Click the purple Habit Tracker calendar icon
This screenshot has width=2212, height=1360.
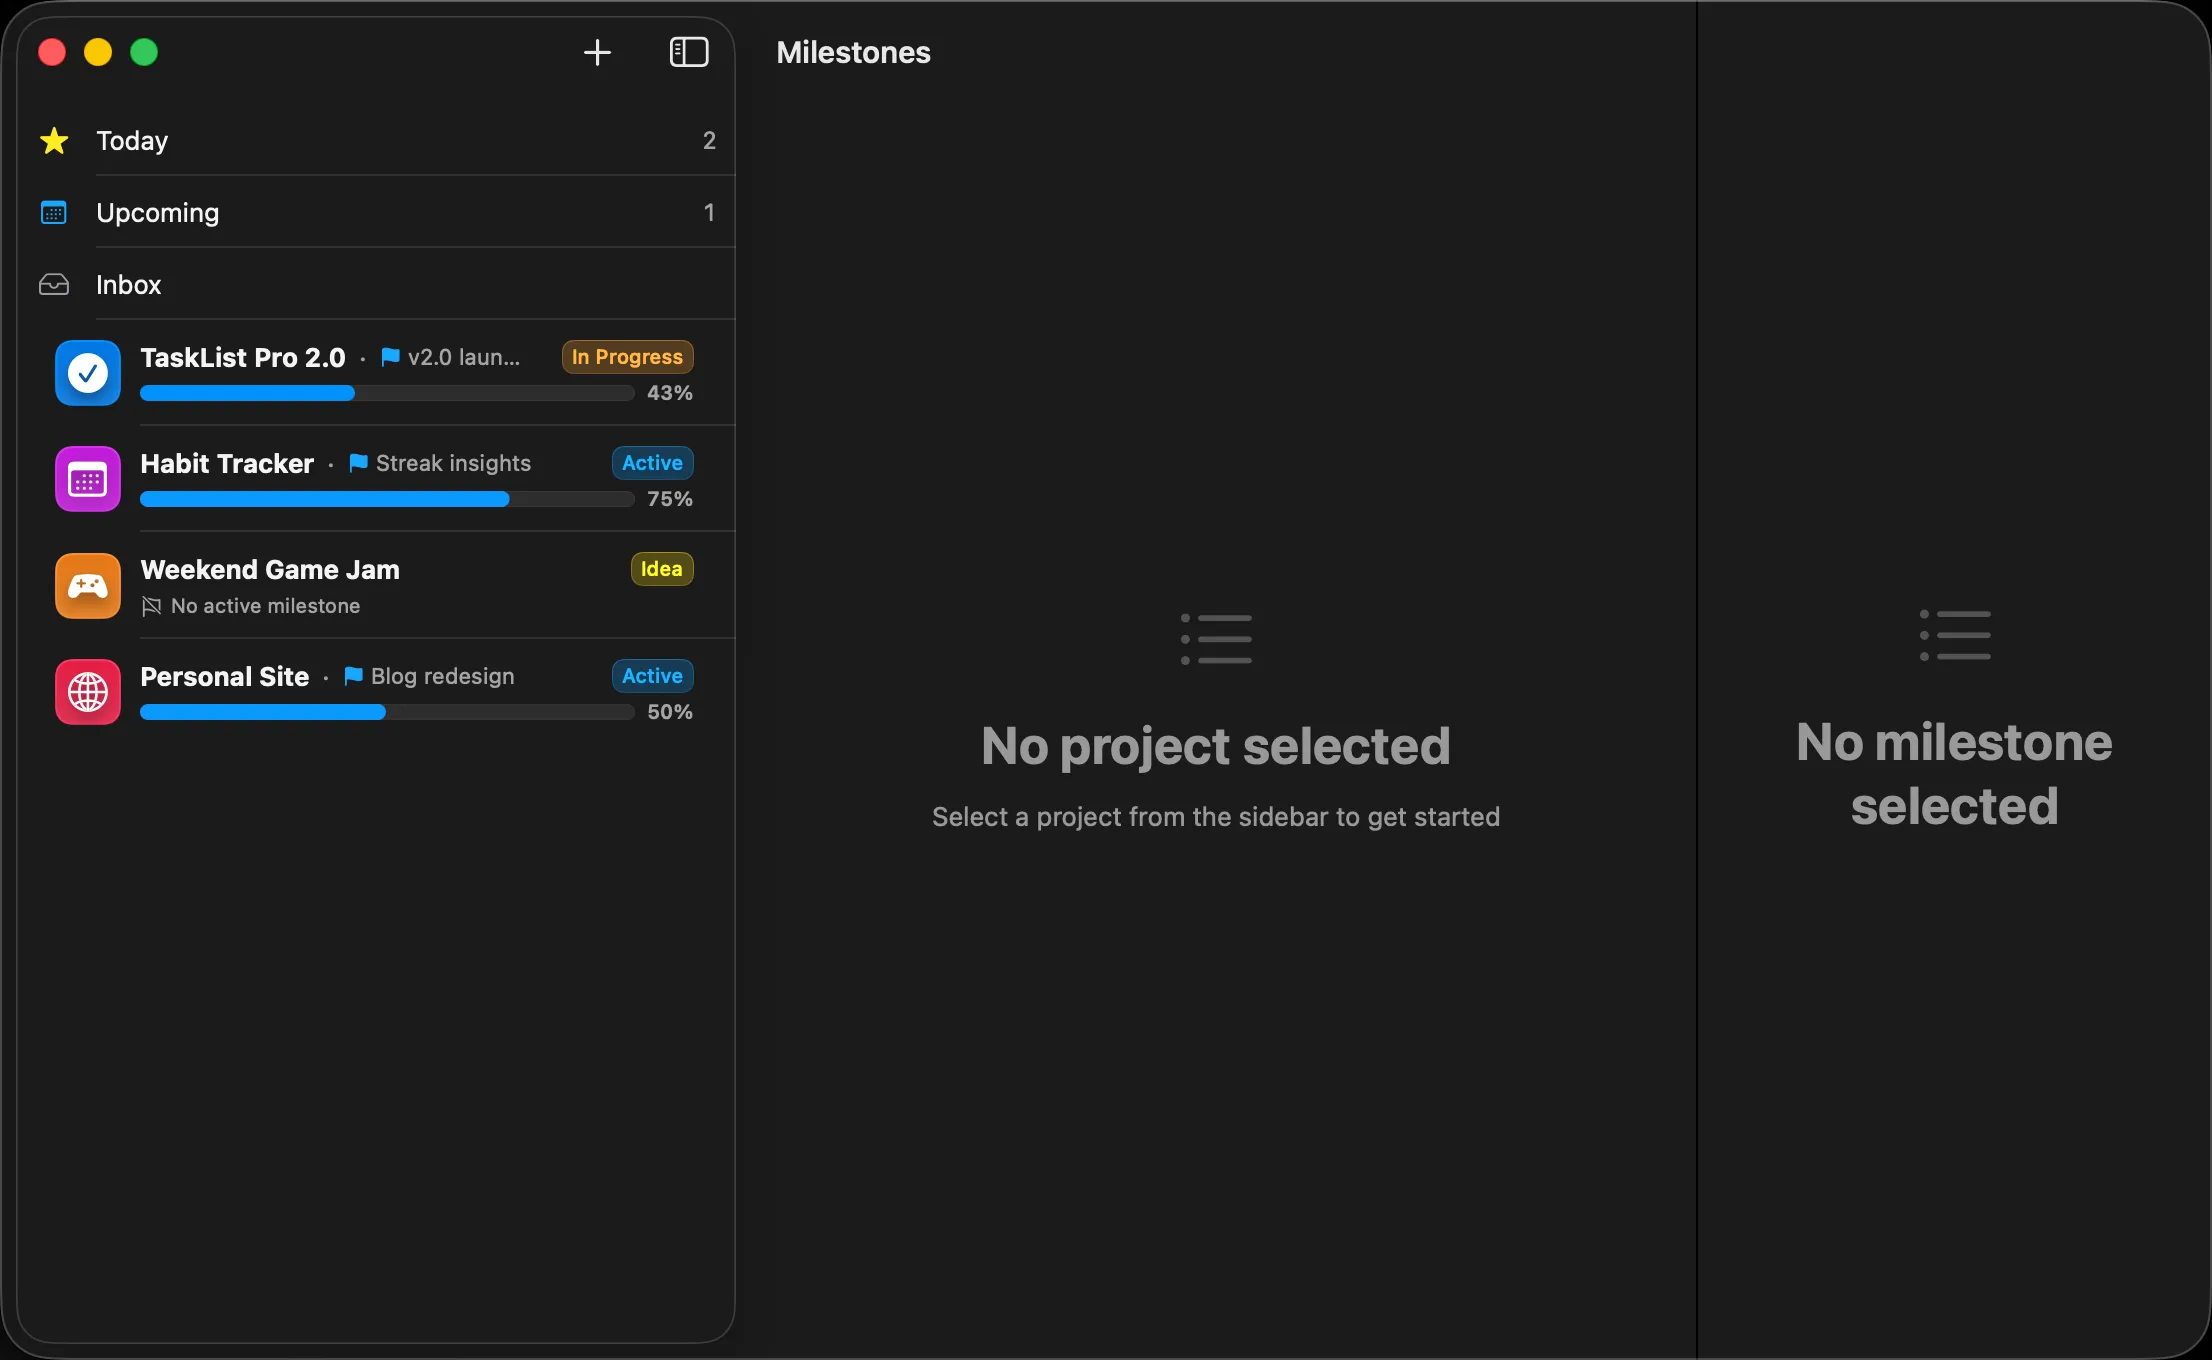(88, 479)
